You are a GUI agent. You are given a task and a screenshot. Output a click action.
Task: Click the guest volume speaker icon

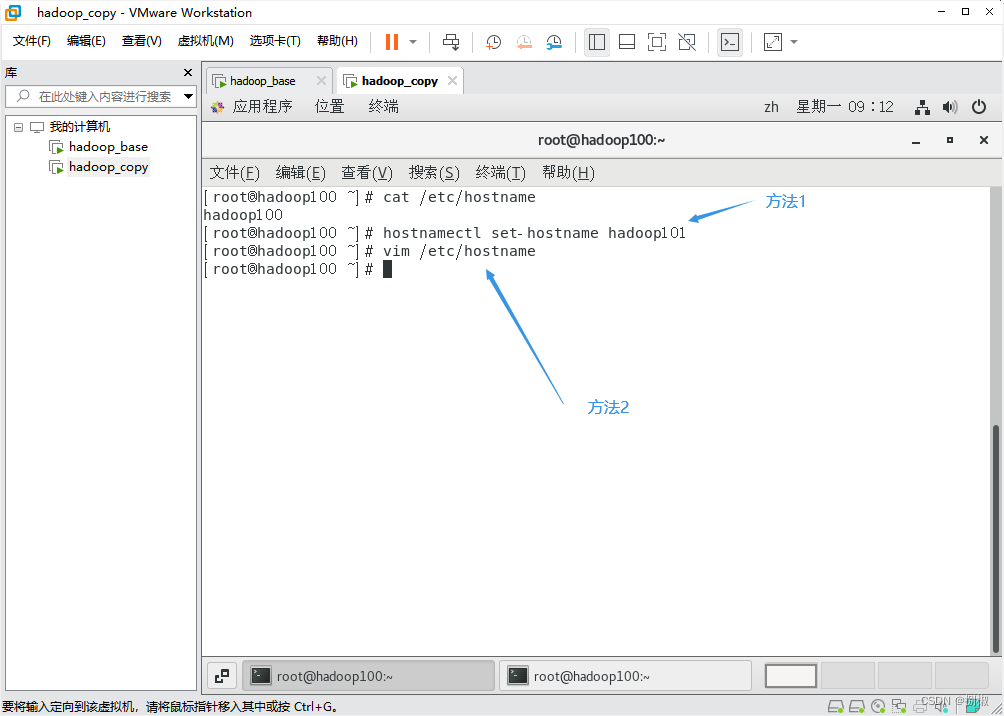pyautogui.click(x=949, y=106)
